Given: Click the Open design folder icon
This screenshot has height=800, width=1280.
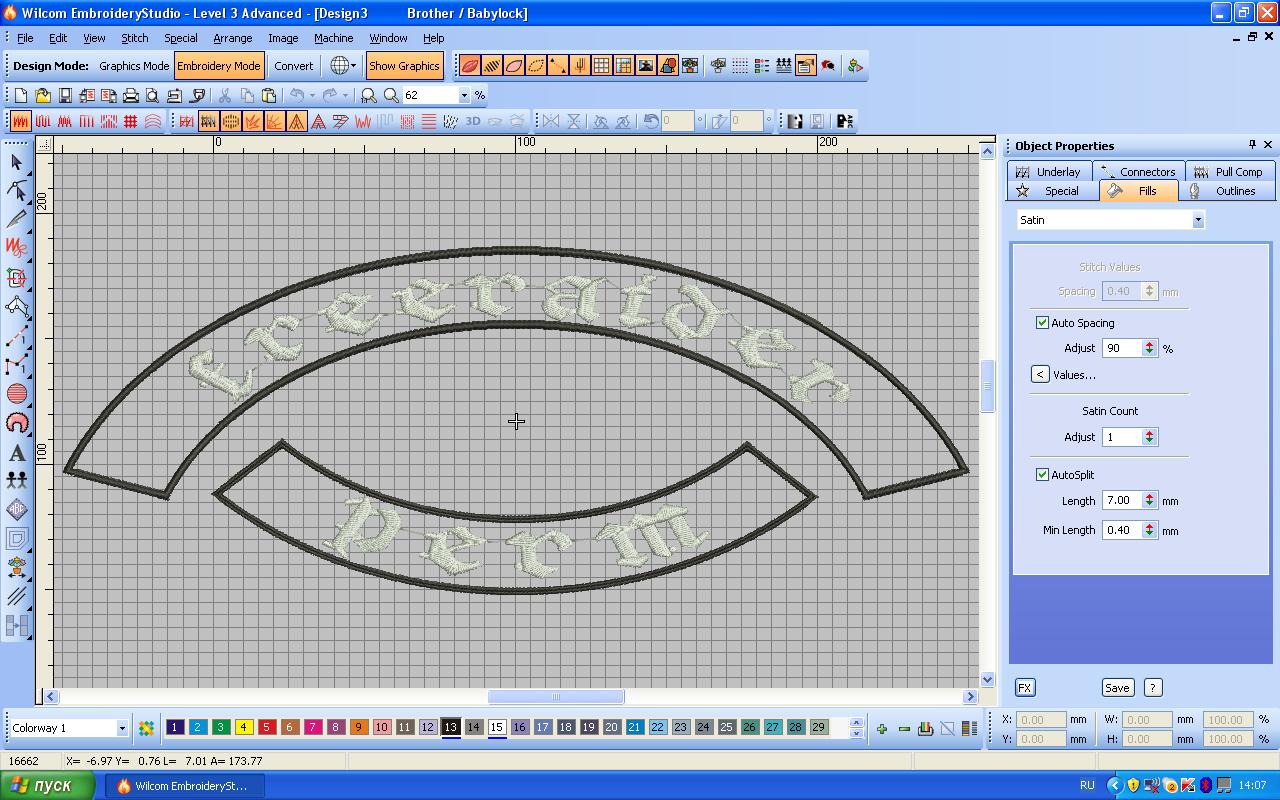Looking at the screenshot, I should click(42, 95).
